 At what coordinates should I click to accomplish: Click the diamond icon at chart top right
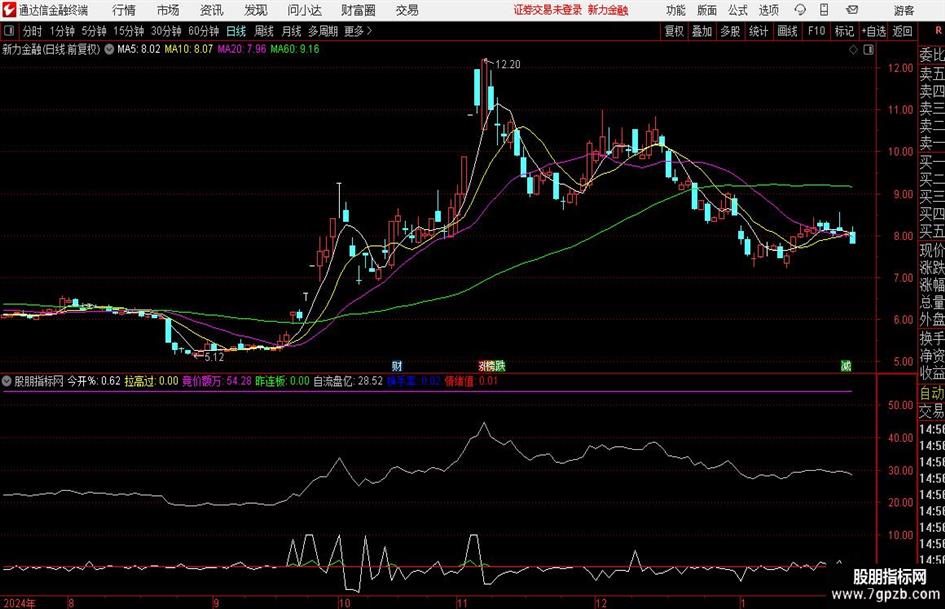(853, 50)
